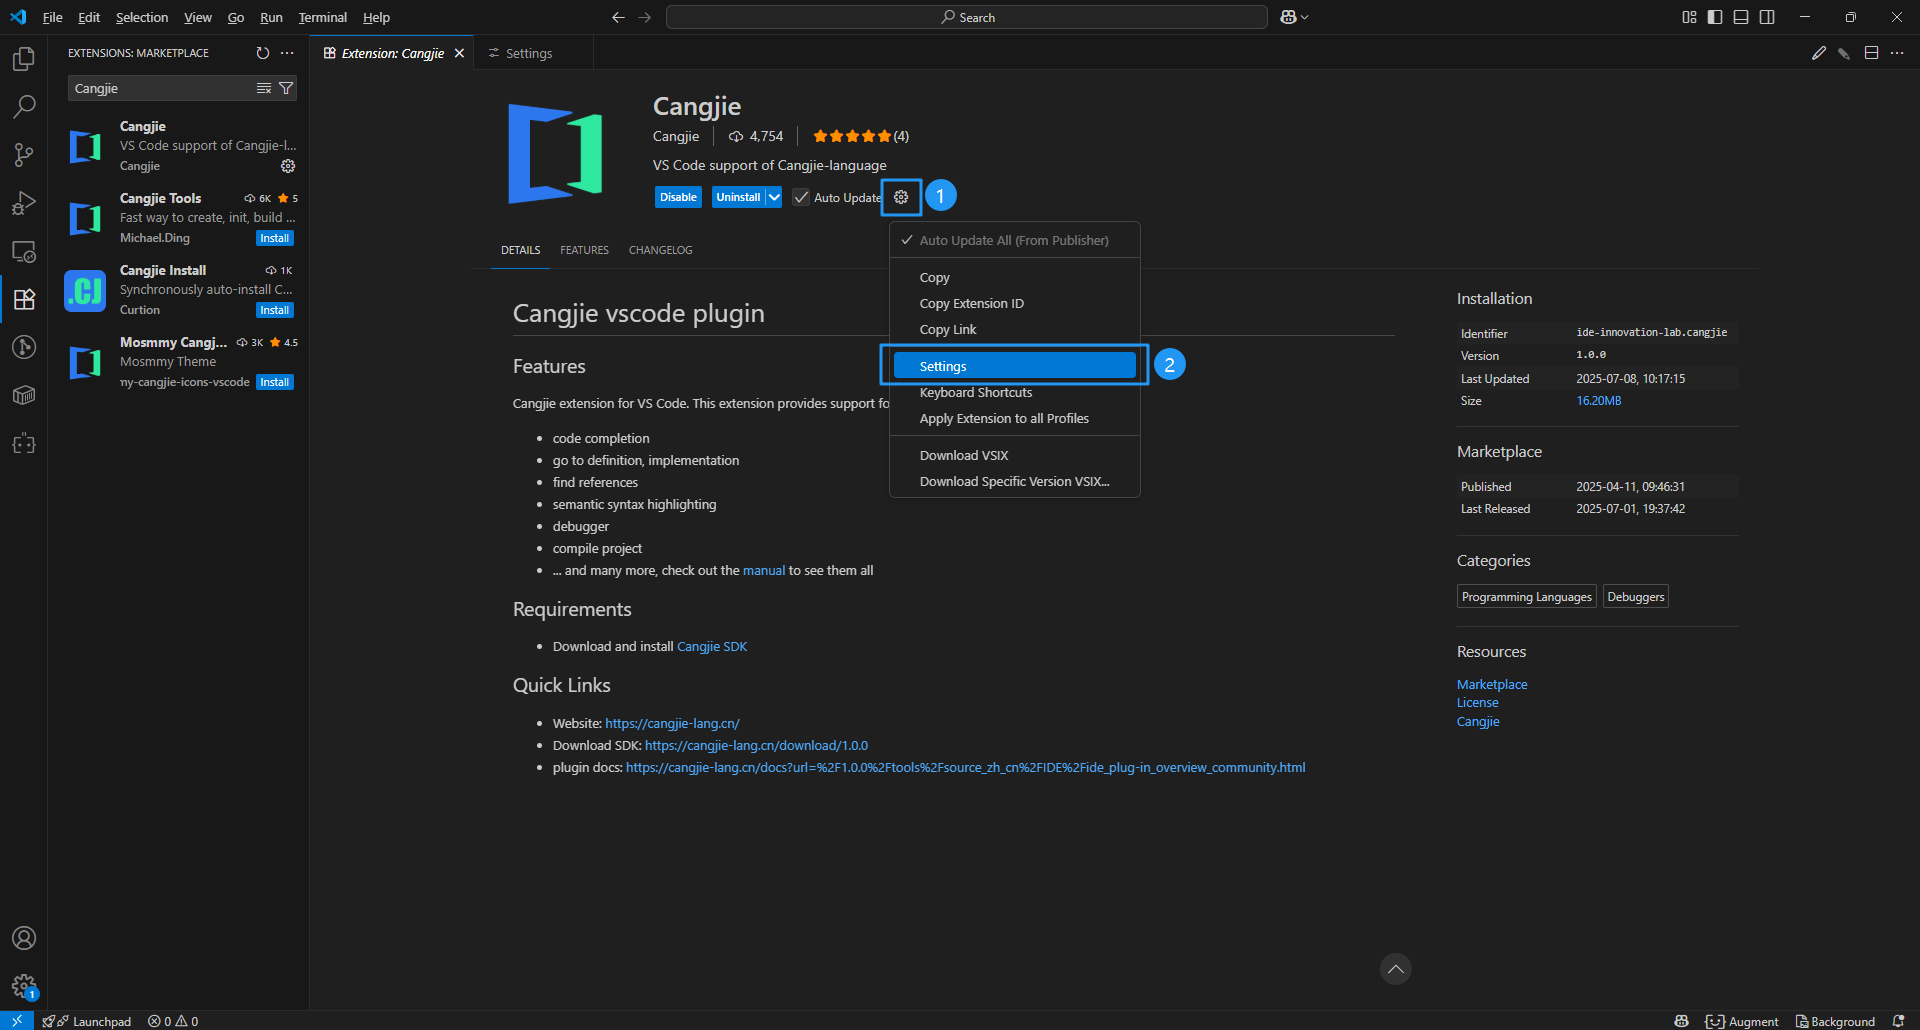
Task: Open editor more actions menu
Action: click(1897, 53)
